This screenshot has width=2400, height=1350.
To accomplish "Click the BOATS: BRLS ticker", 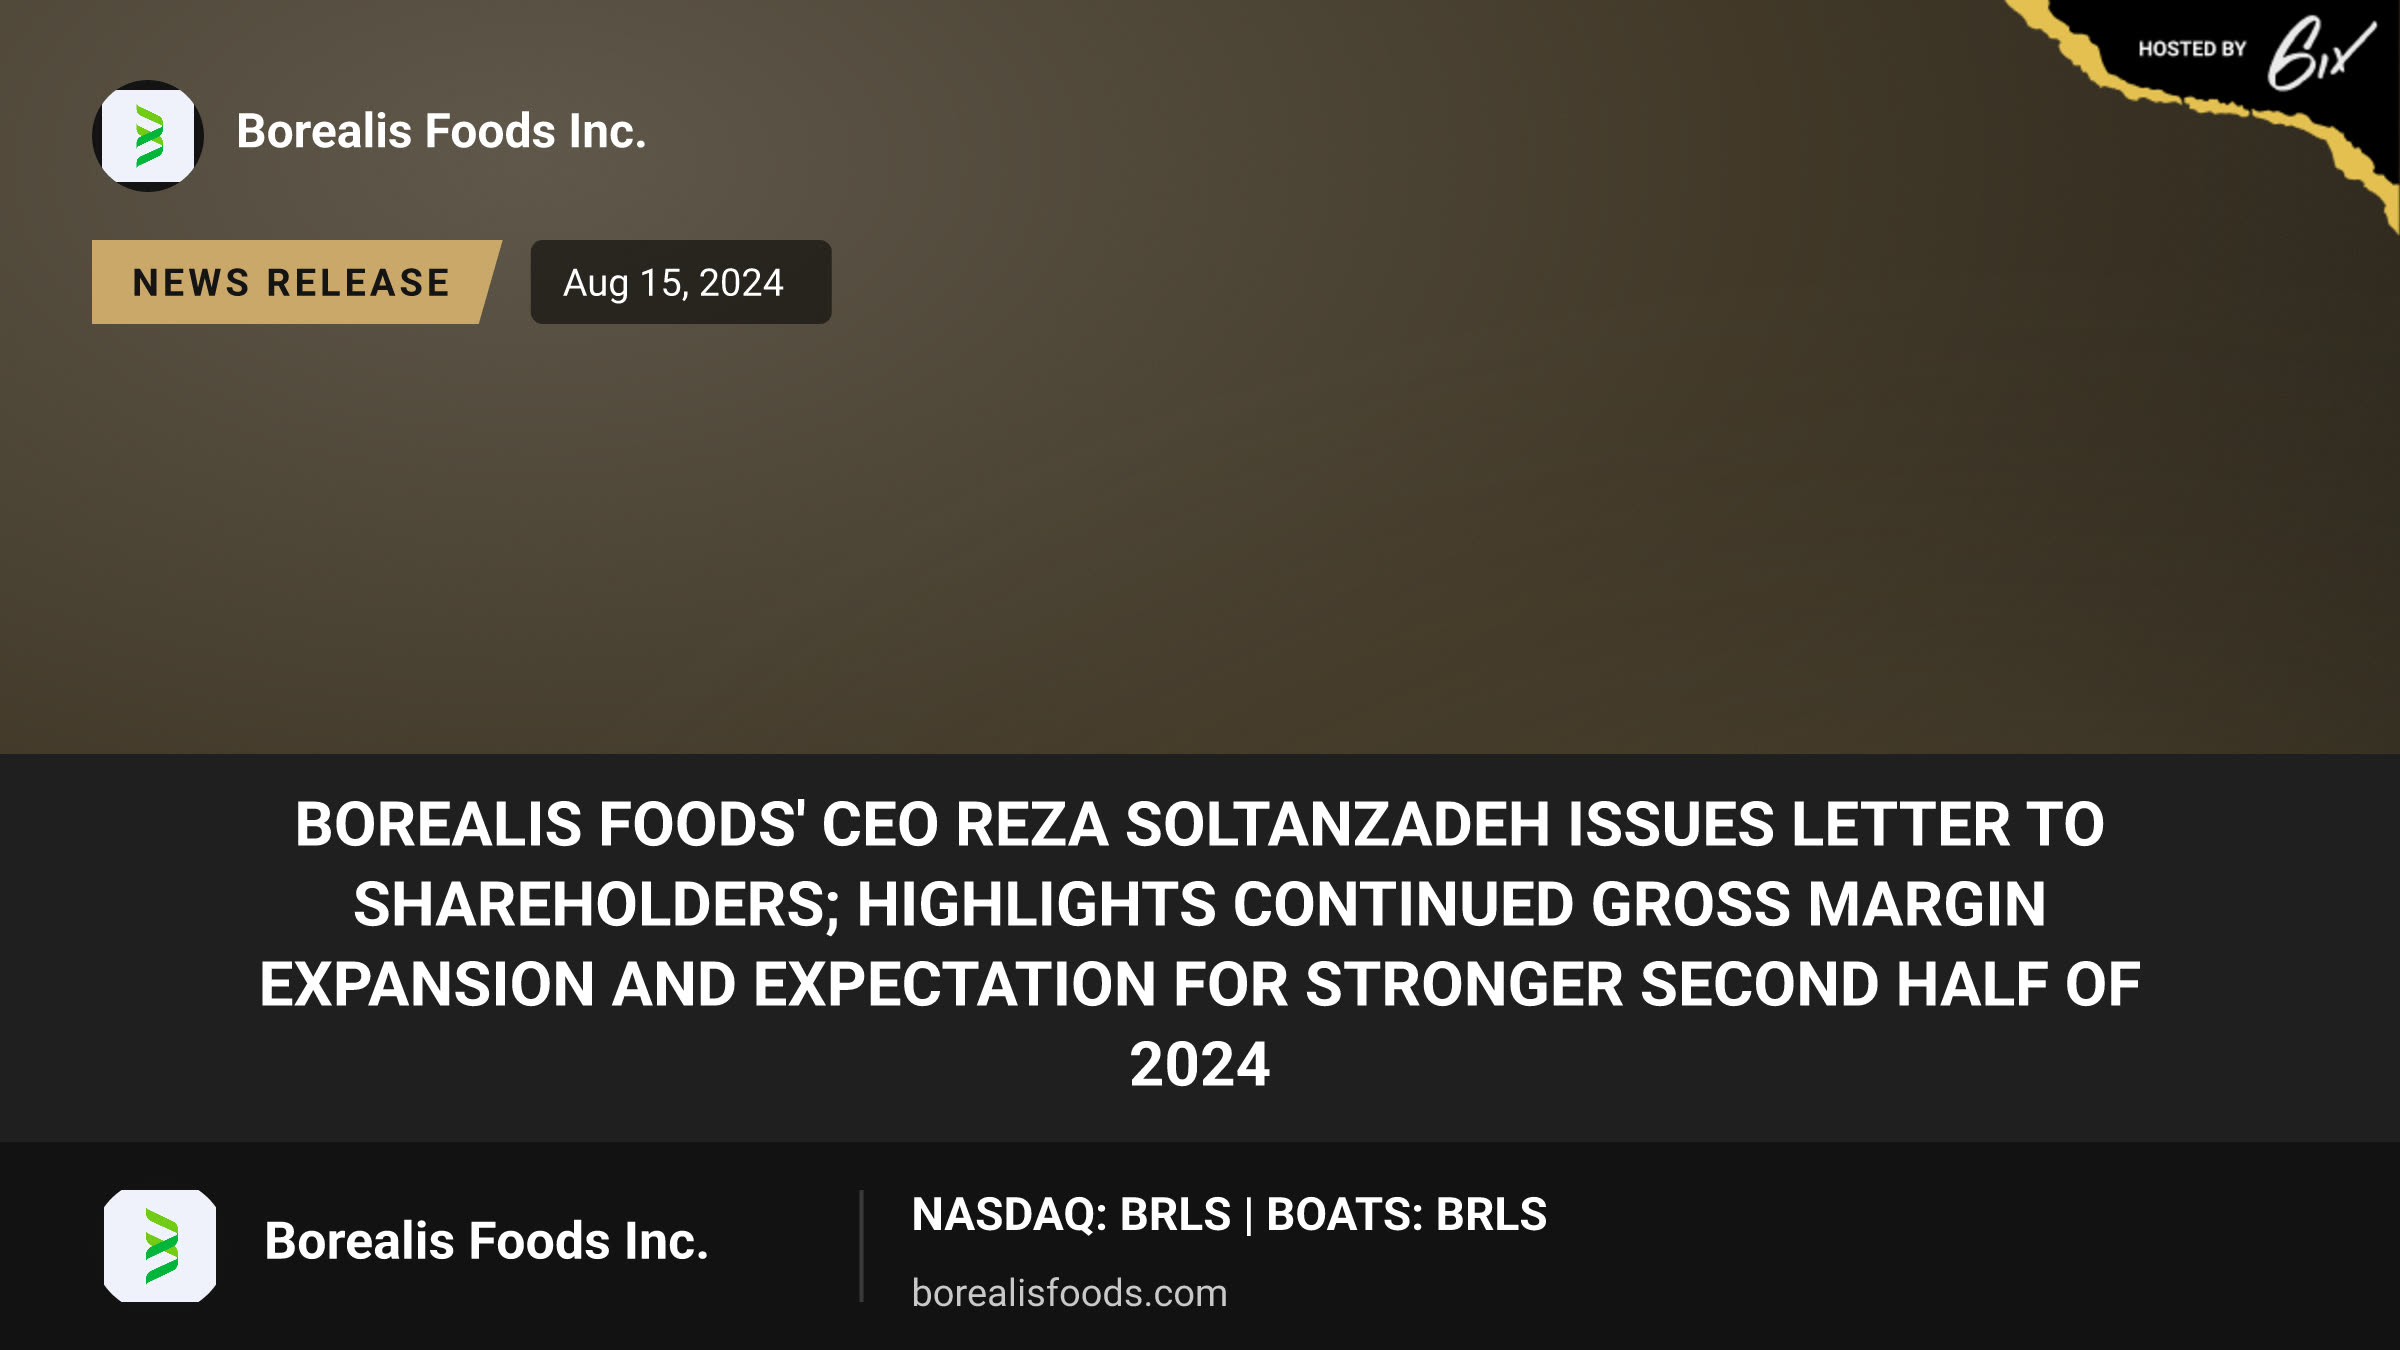I will pos(1406,1214).
